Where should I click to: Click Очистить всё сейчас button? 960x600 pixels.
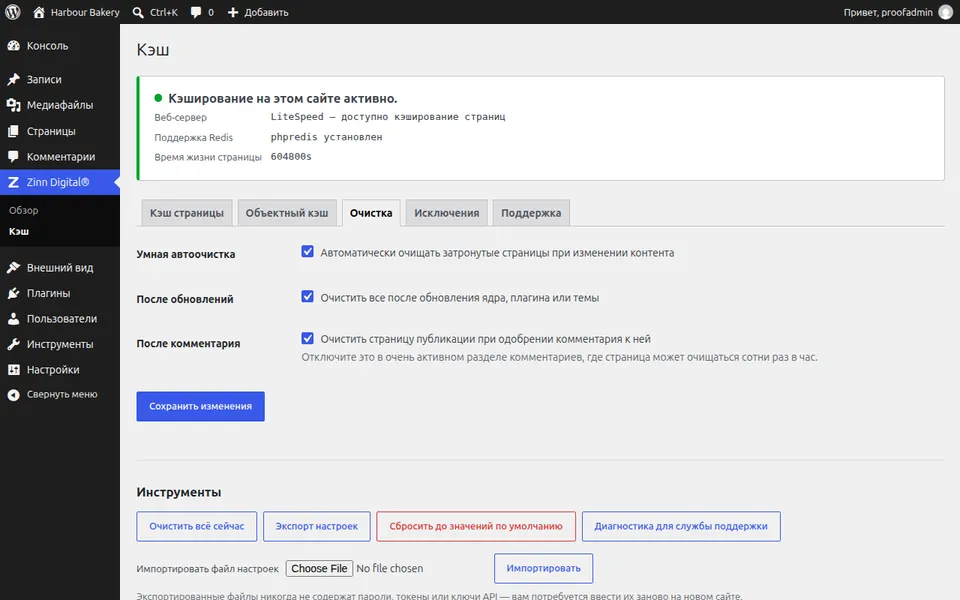point(197,527)
